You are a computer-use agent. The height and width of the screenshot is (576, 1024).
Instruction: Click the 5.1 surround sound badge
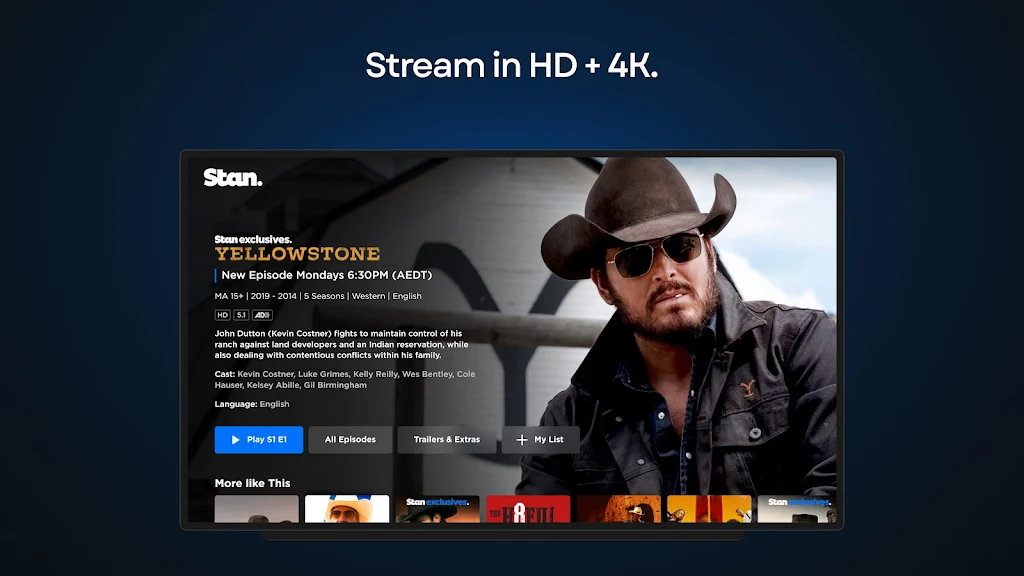tap(241, 315)
